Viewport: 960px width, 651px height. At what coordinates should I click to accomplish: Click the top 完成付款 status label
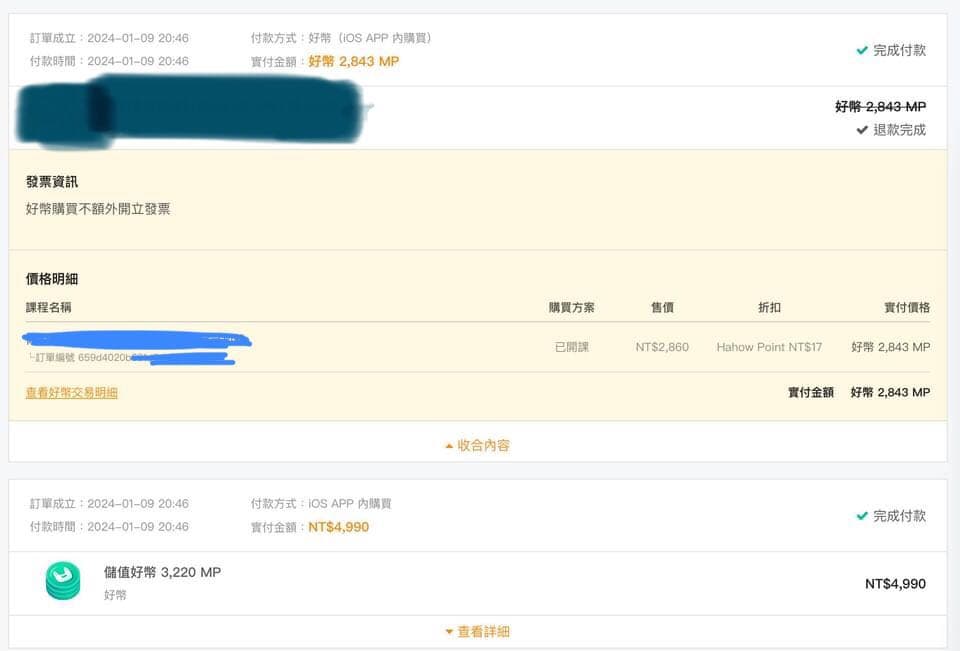click(899, 50)
